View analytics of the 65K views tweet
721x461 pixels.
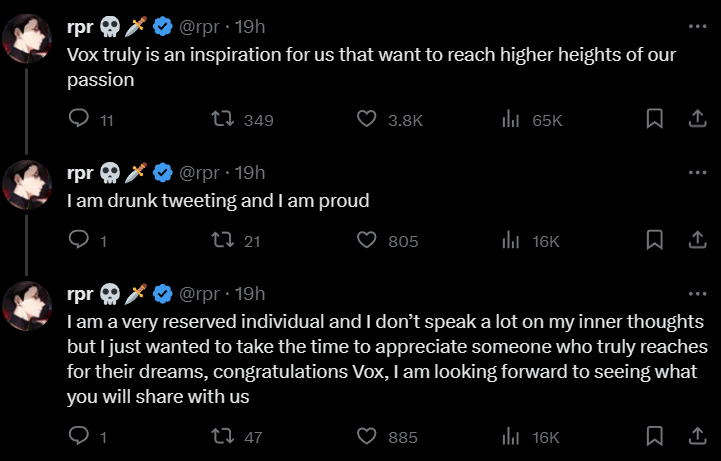(511, 120)
